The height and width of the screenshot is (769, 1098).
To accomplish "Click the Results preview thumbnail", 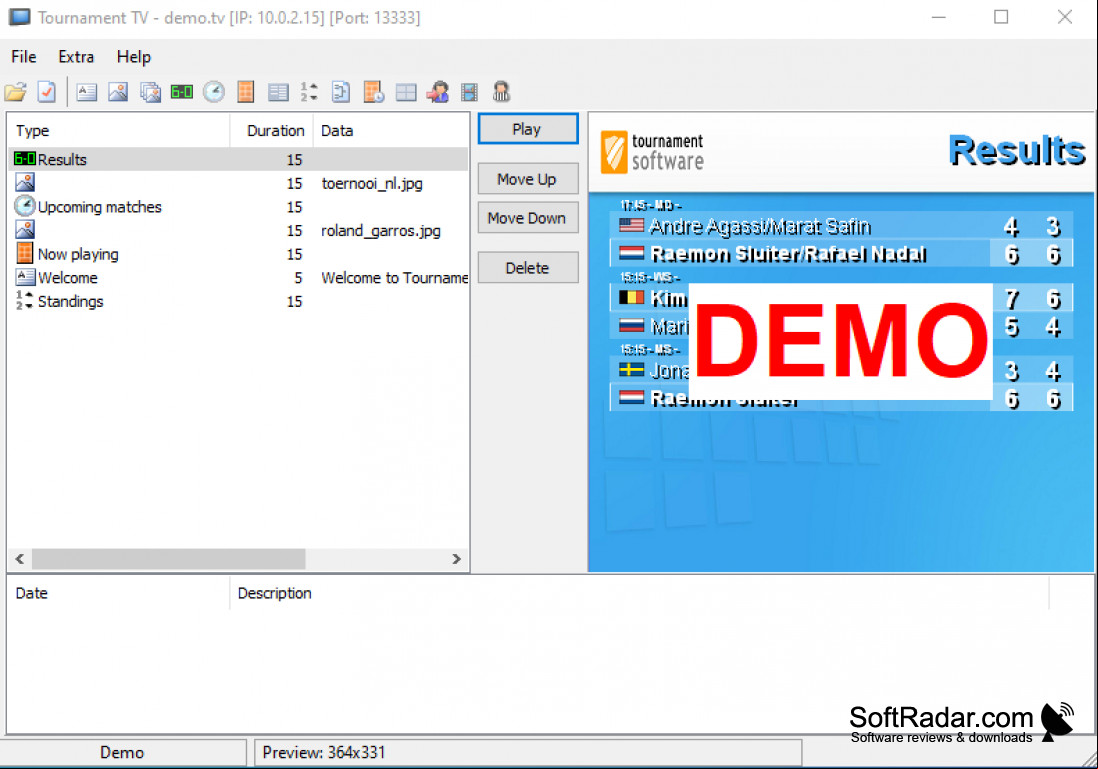I will tap(841, 342).
